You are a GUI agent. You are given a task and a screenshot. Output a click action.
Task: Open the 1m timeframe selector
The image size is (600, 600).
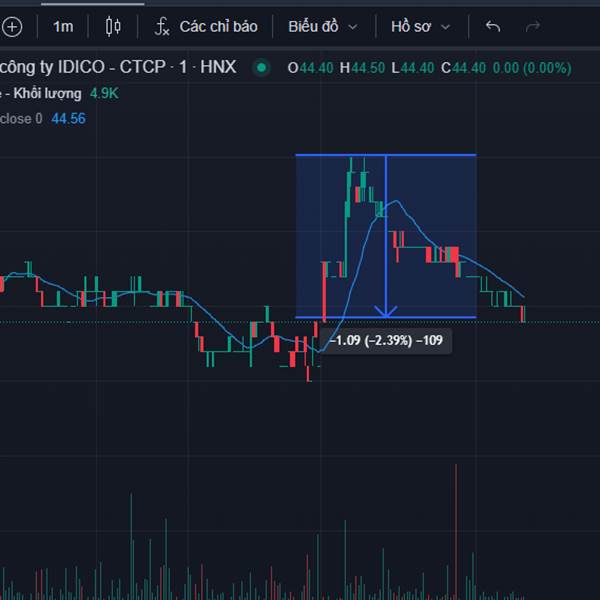point(63,27)
